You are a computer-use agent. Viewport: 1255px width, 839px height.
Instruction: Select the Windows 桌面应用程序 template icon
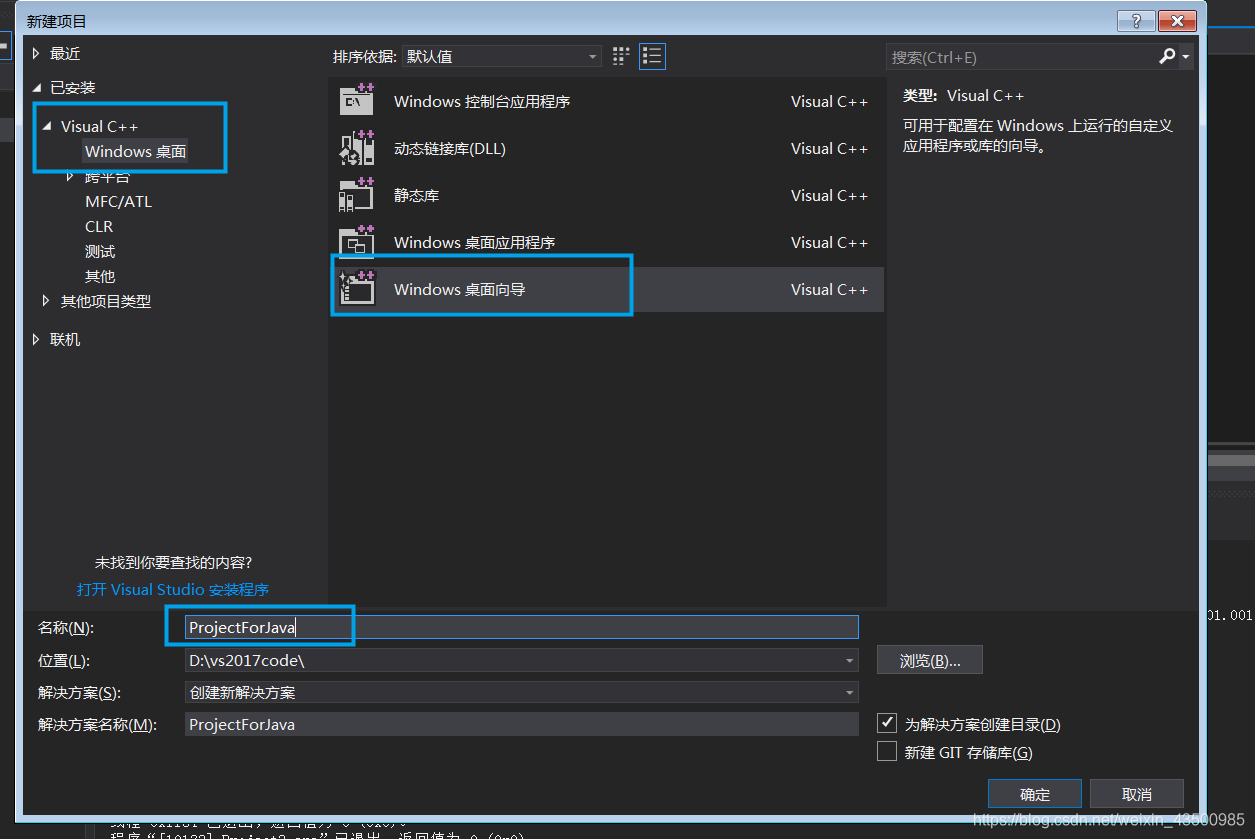[357, 242]
